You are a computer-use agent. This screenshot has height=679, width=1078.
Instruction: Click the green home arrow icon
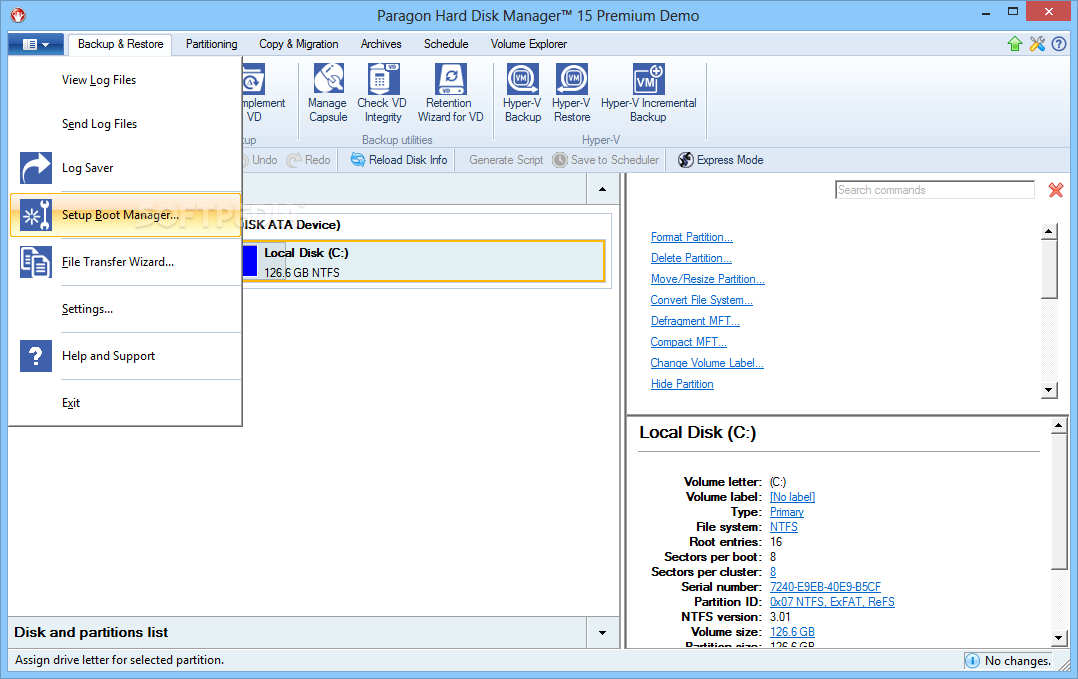1015,44
